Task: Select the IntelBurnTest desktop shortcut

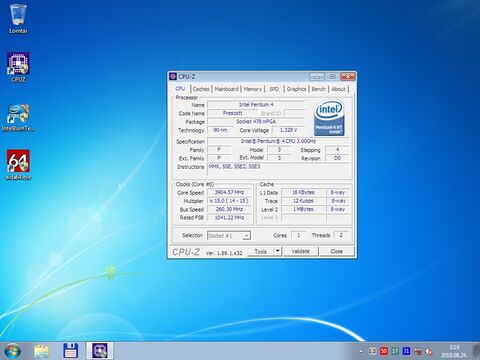Action: click(x=18, y=117)
